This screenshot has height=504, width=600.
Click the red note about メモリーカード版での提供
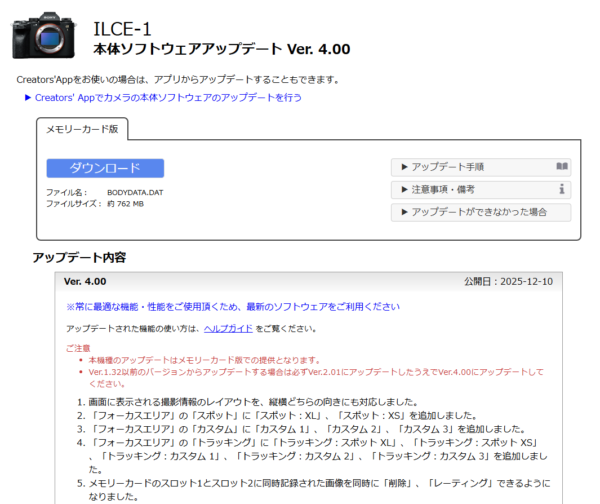point(204,360)
